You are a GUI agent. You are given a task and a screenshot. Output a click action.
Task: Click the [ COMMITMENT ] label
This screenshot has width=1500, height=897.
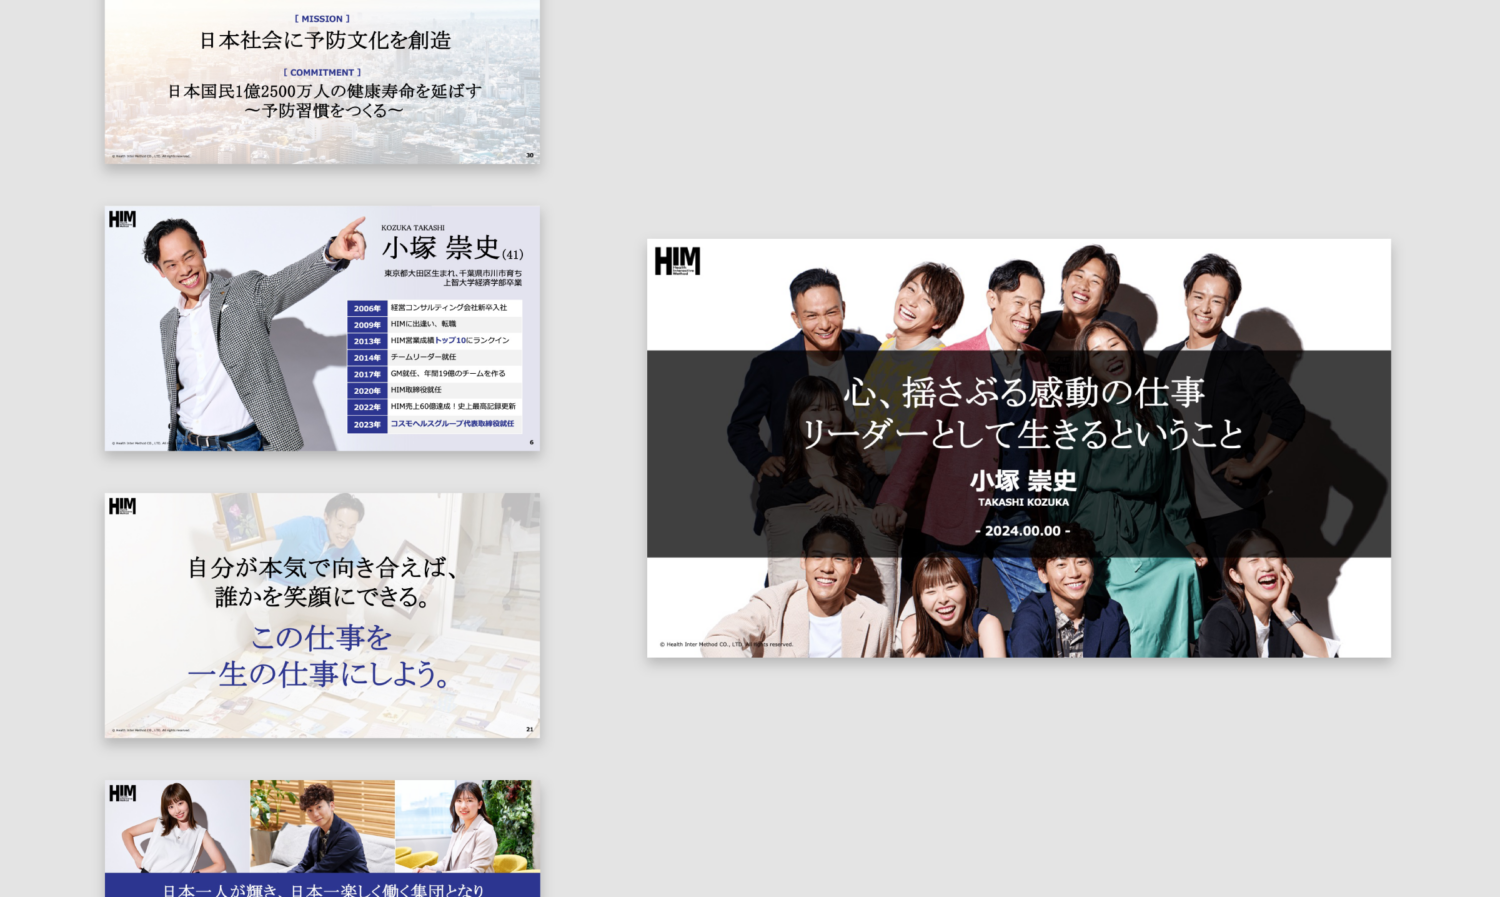322,72
